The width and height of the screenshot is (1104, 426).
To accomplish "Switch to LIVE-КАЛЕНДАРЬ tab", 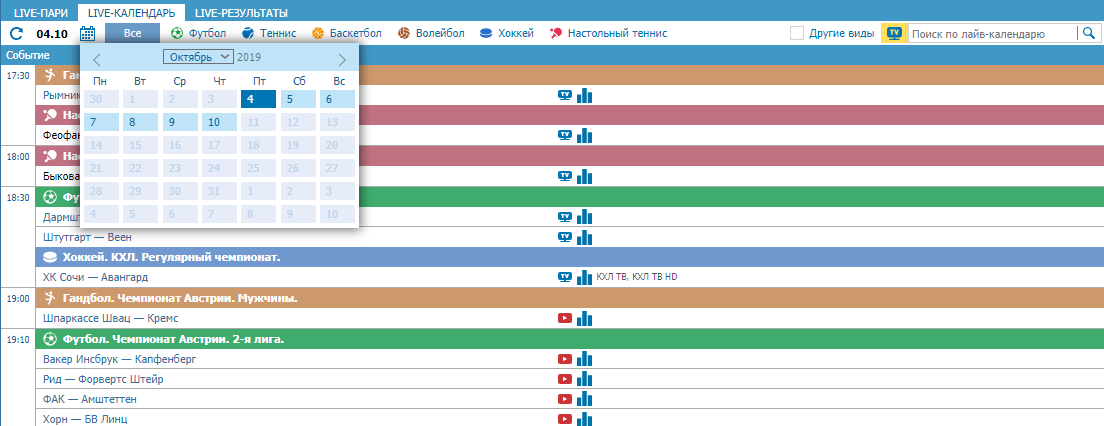I will pyautogui.click(x=132, y=13).
